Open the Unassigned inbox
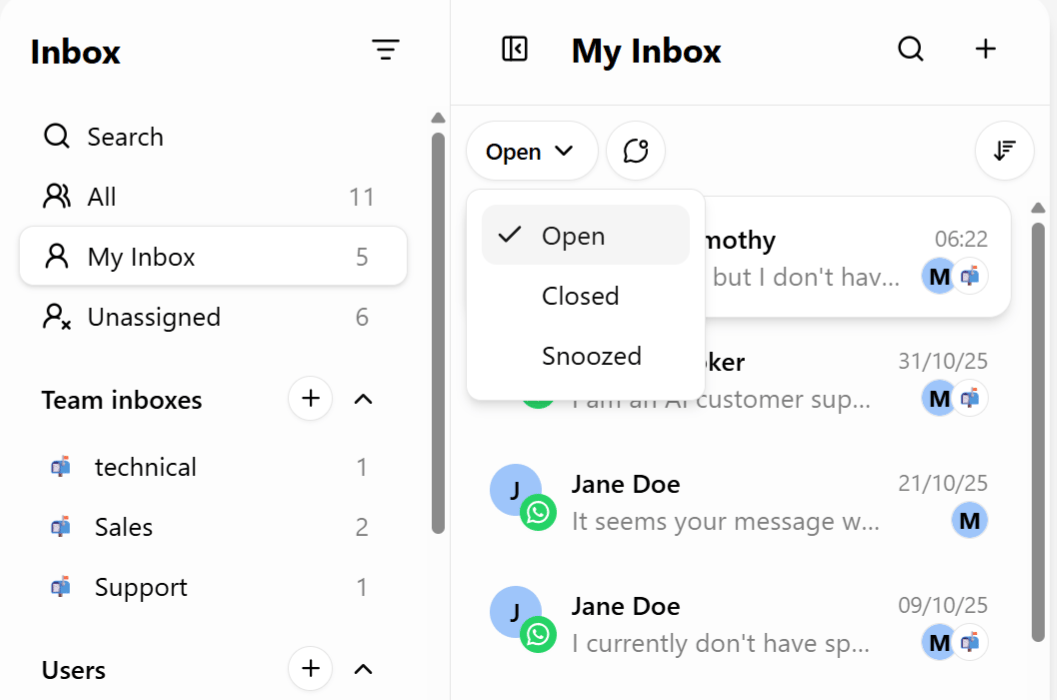Screen dimensions: 1057x700 pyautogui.click(x=213, y=316)
